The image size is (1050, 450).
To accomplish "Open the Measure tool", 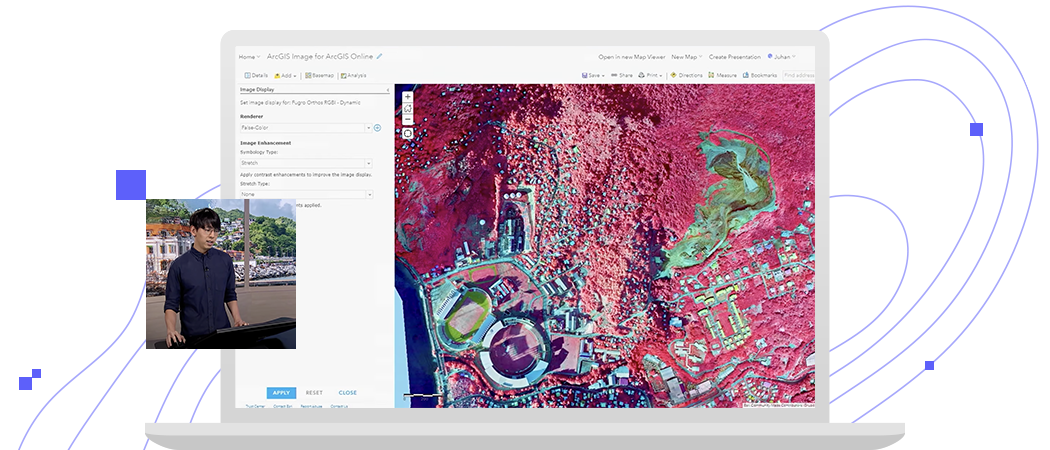I will pyautogui.click(x=722, y=75).
